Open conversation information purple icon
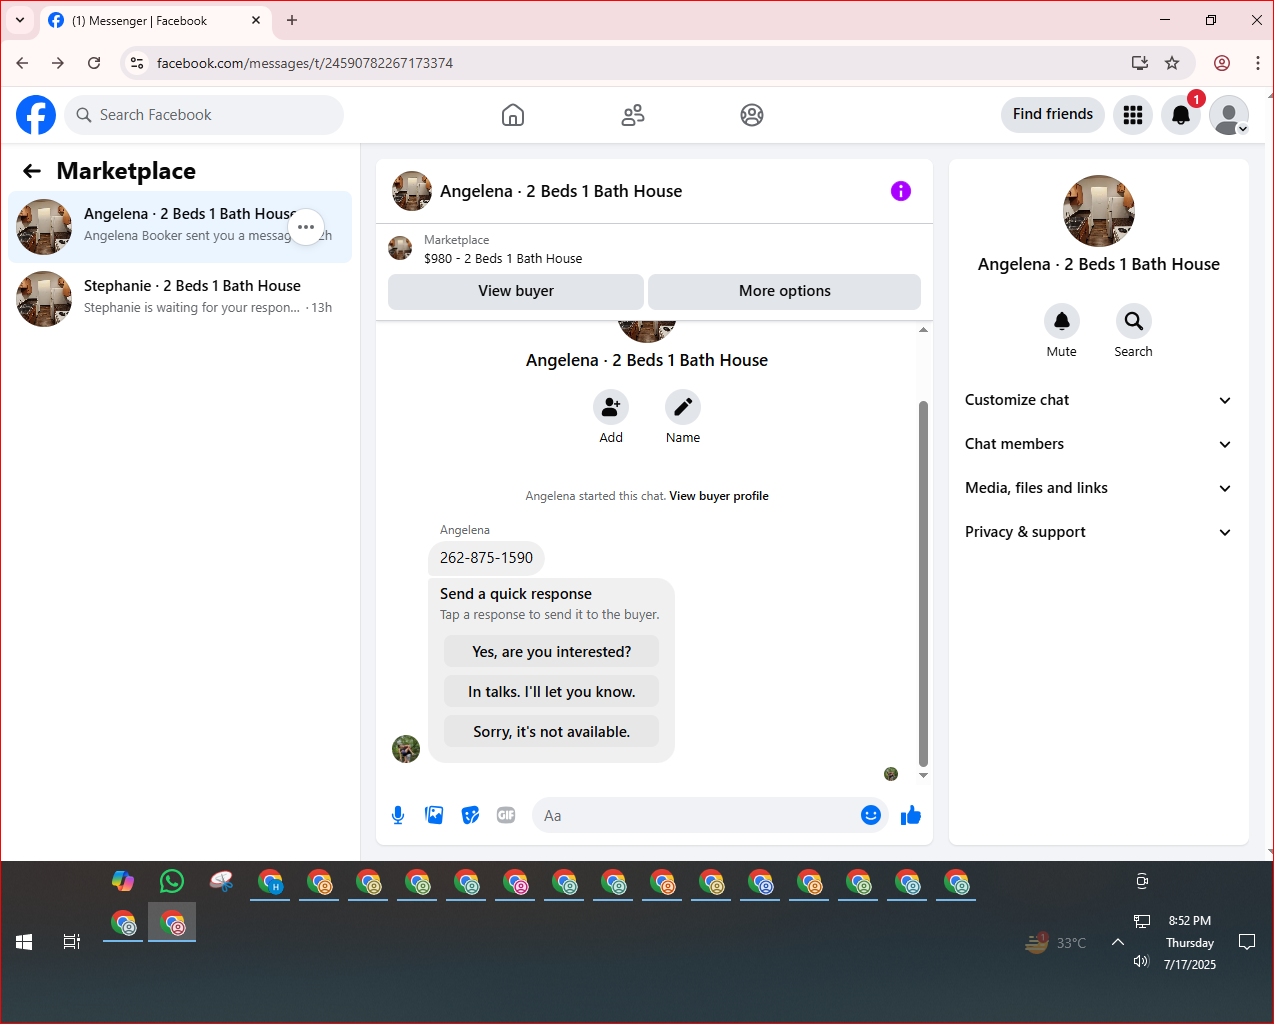The image size is (1274, 1024). click(x=901, y=191)
